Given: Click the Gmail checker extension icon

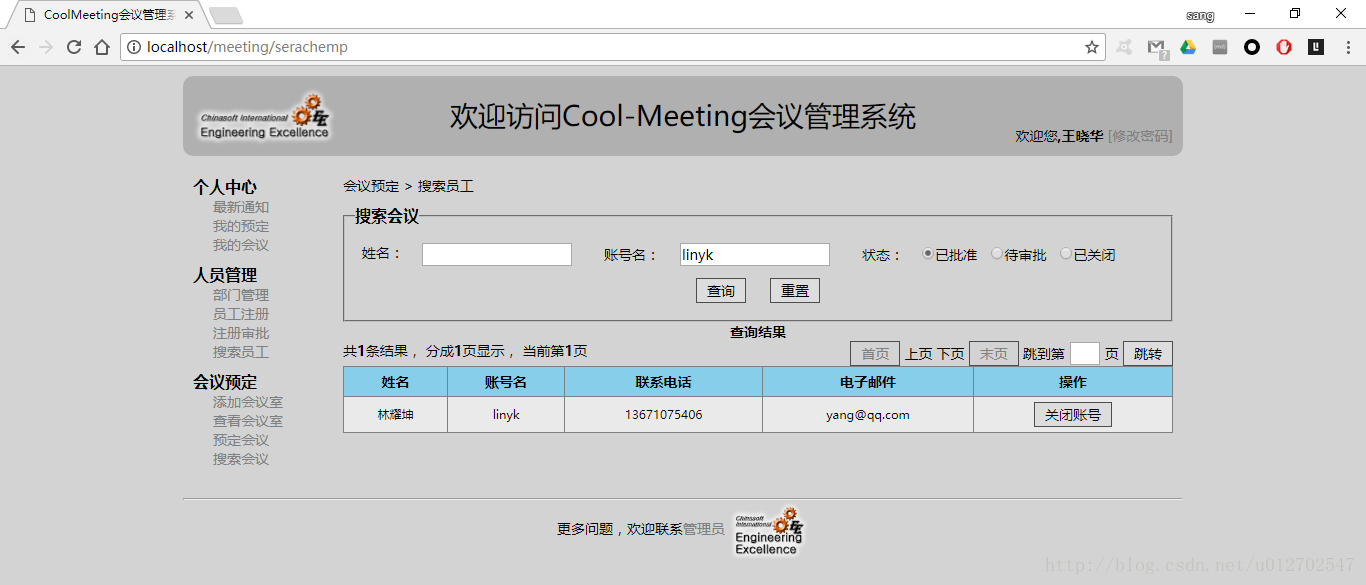Looking at the screenshot, I should point(1156,47).
